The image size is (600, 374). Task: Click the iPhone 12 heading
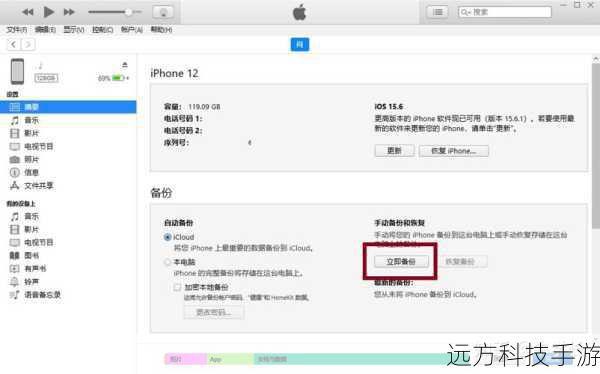click(174, 73)
